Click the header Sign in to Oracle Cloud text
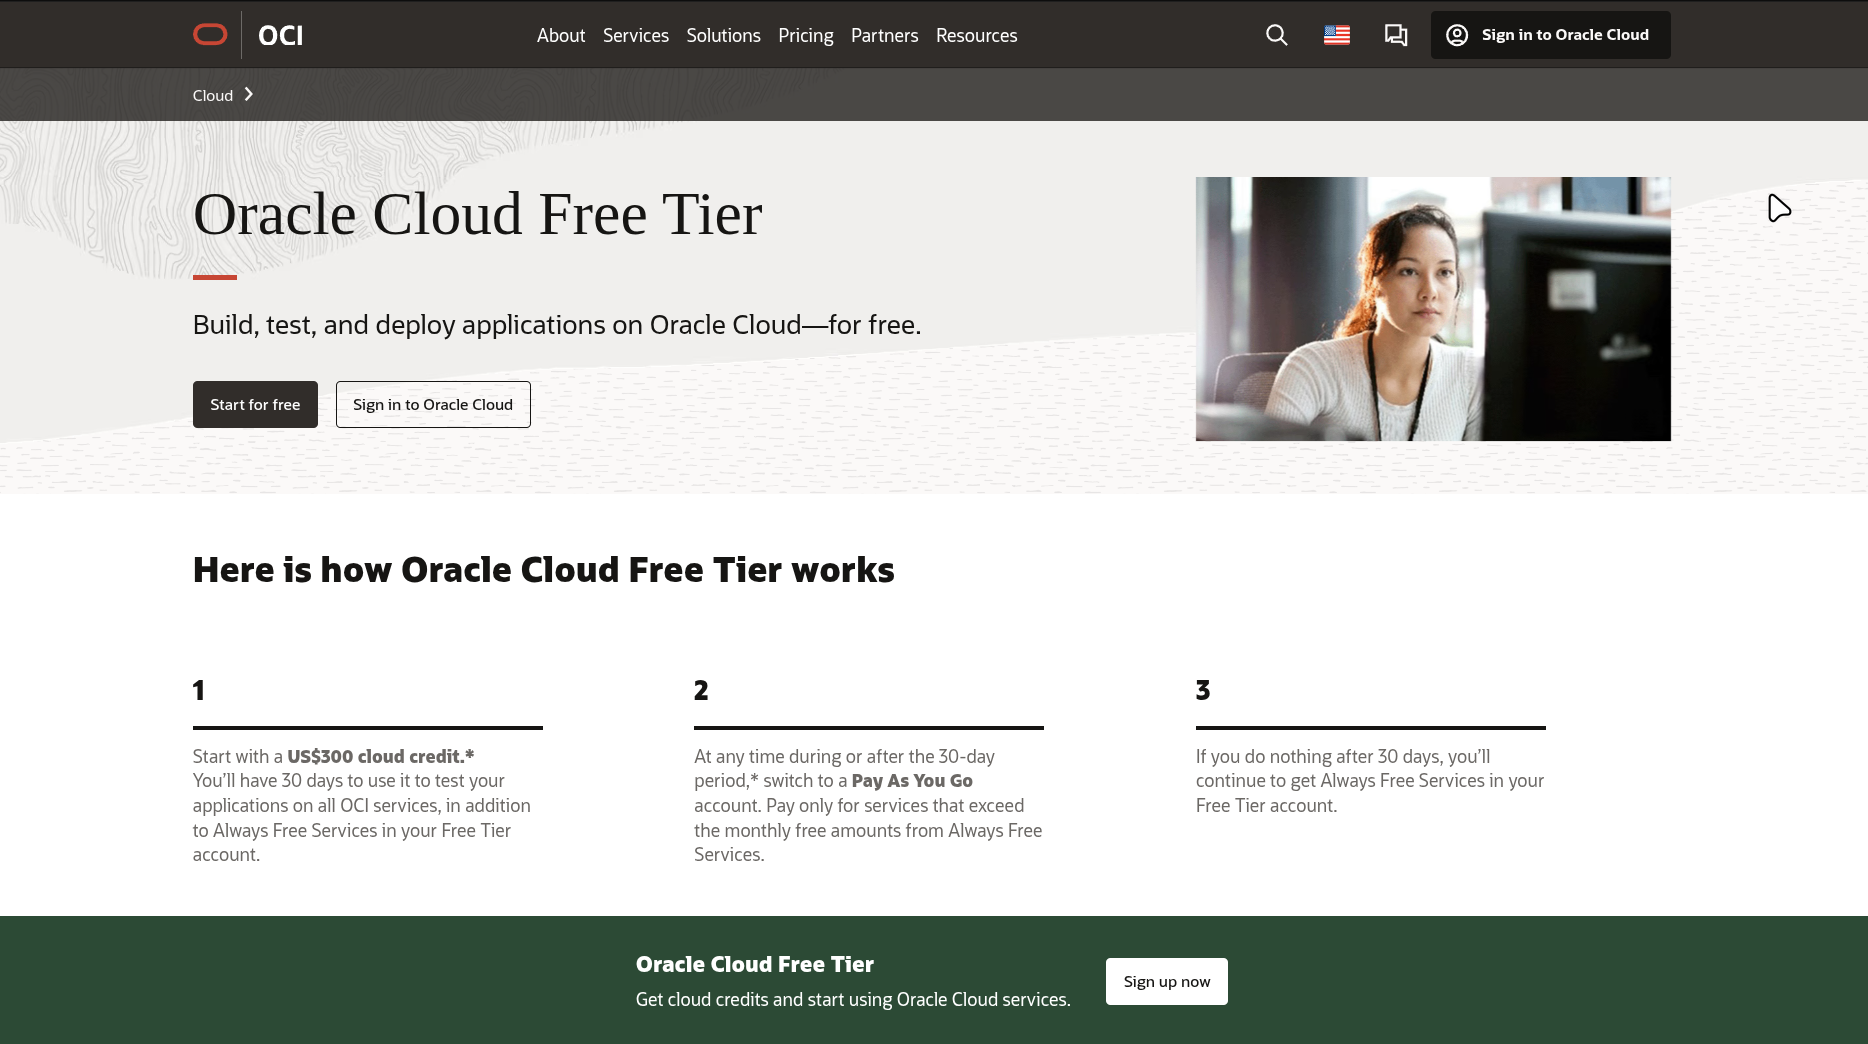The width and height of the screenshot is (1868, 1044). 1564,35
